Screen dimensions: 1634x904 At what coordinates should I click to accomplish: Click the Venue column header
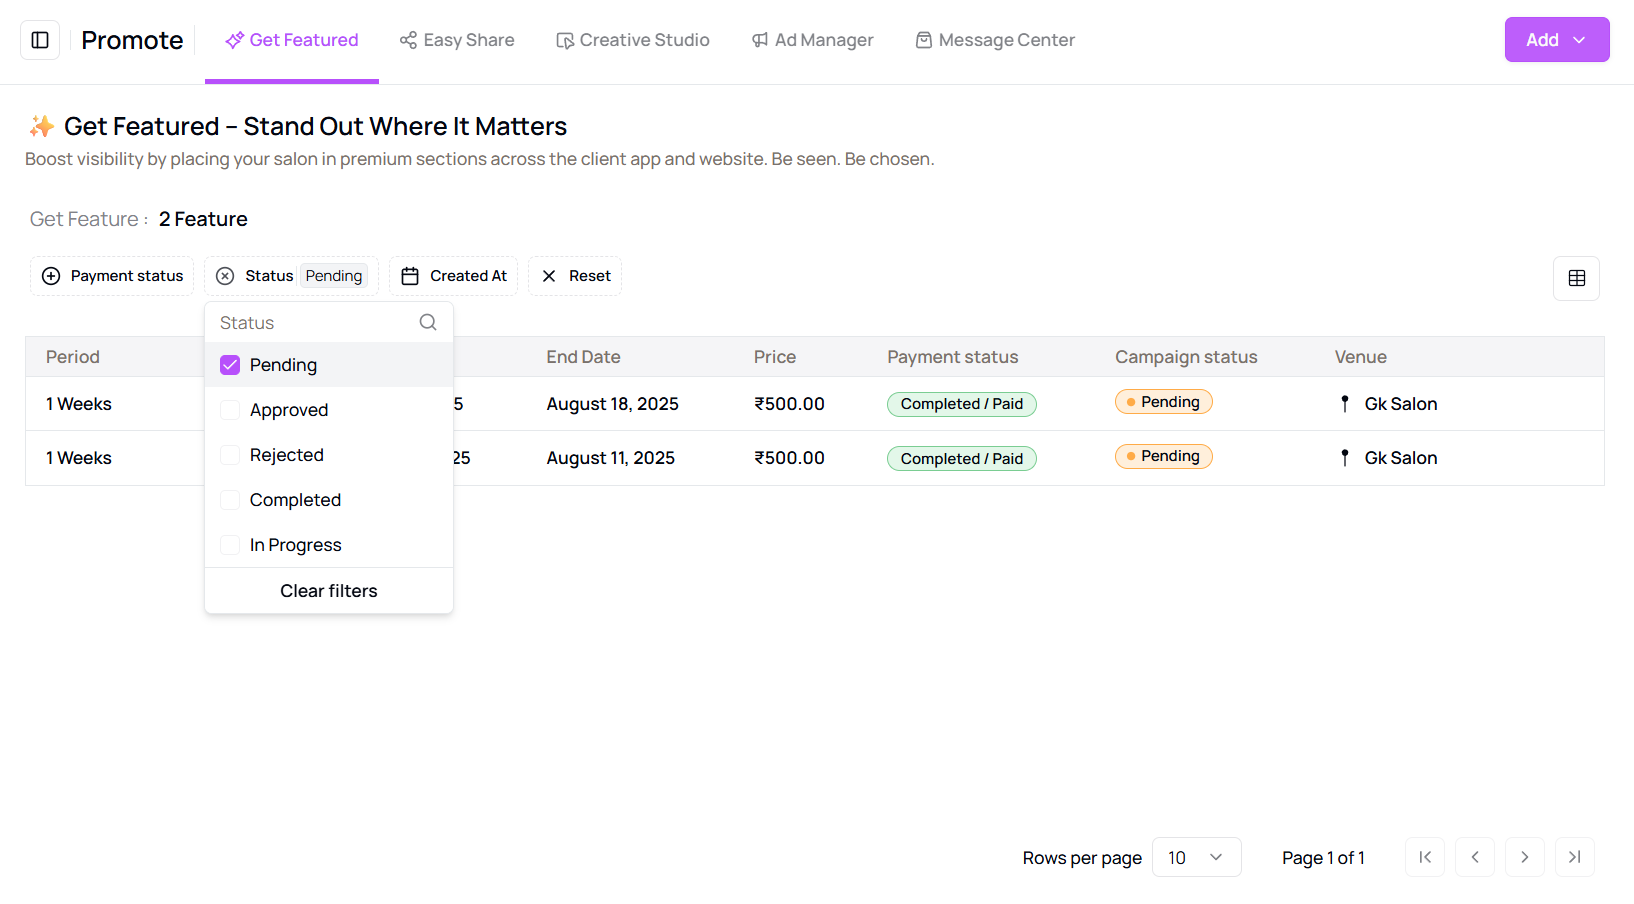coord(1360,357)
